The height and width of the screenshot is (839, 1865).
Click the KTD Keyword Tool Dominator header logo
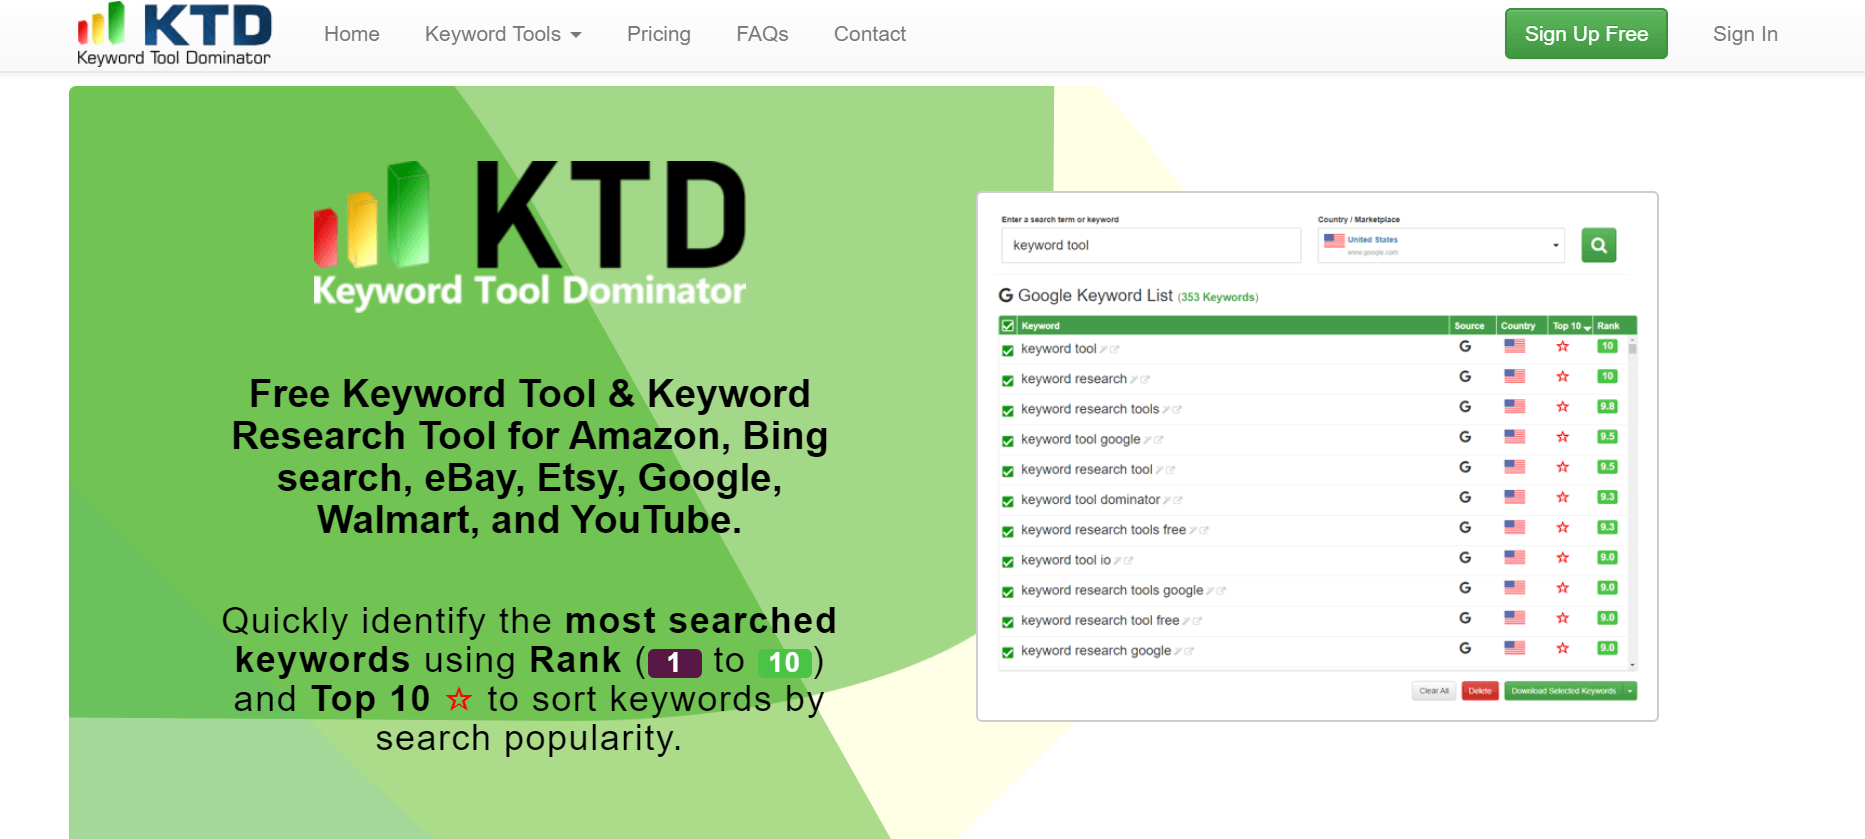(175, 35)
